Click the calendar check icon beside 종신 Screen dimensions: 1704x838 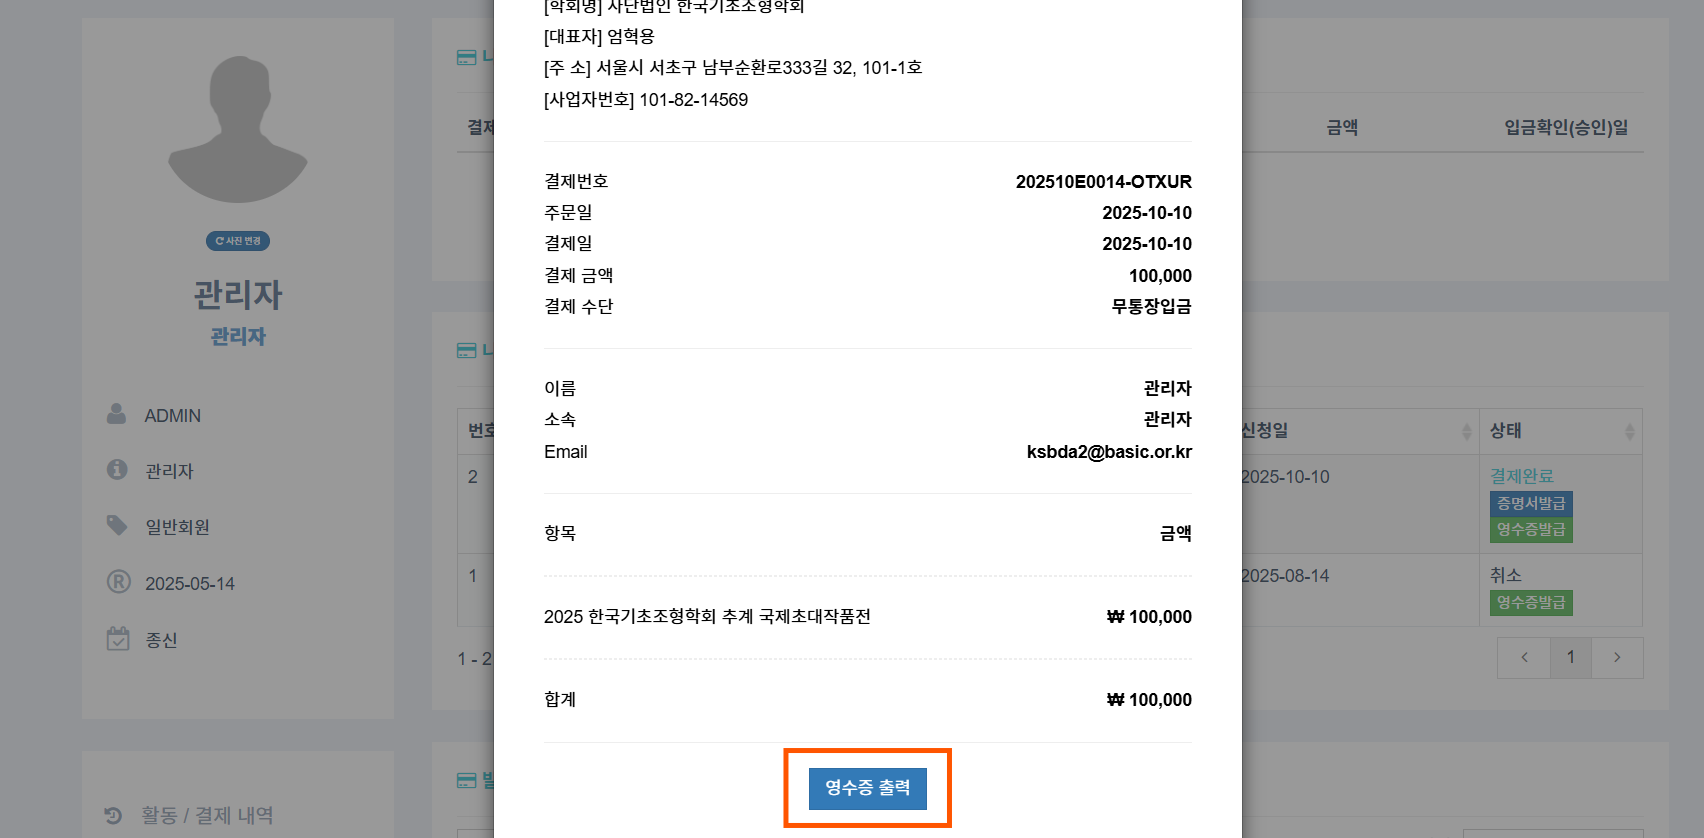click(x=118, y=638)
